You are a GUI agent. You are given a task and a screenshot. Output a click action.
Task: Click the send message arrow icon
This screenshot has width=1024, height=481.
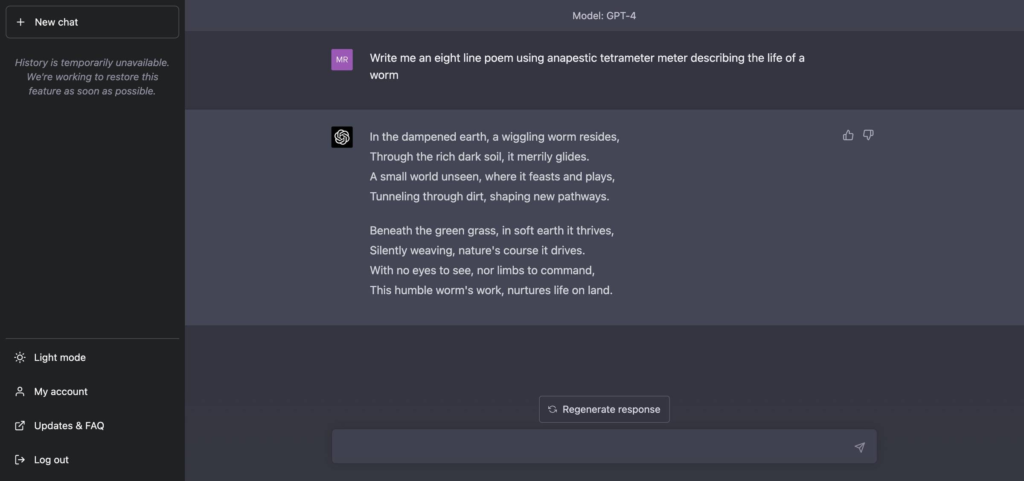click(x=859, y=447)
